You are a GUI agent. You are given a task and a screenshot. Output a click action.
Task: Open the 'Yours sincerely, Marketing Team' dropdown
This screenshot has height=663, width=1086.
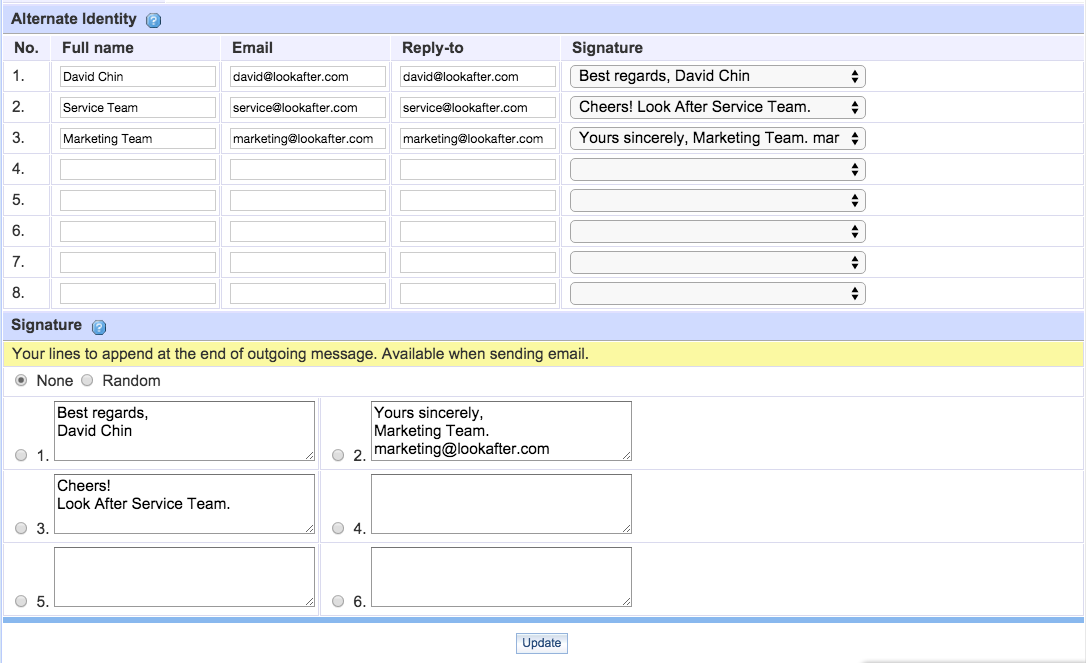click(x=718, y=139)
